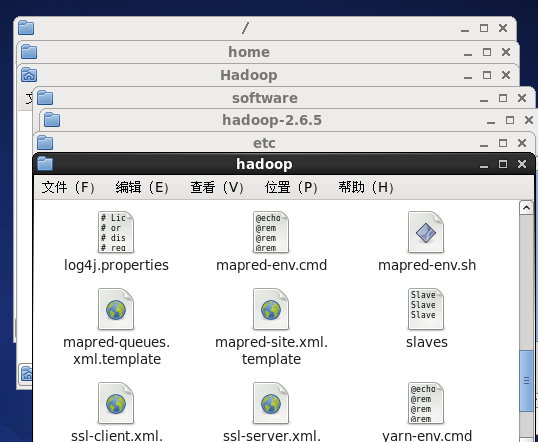Click the home folder icon in Hadoop window title
Viewport: 538px width, 442px height.
pyautogui.click(x=29, y=75)
